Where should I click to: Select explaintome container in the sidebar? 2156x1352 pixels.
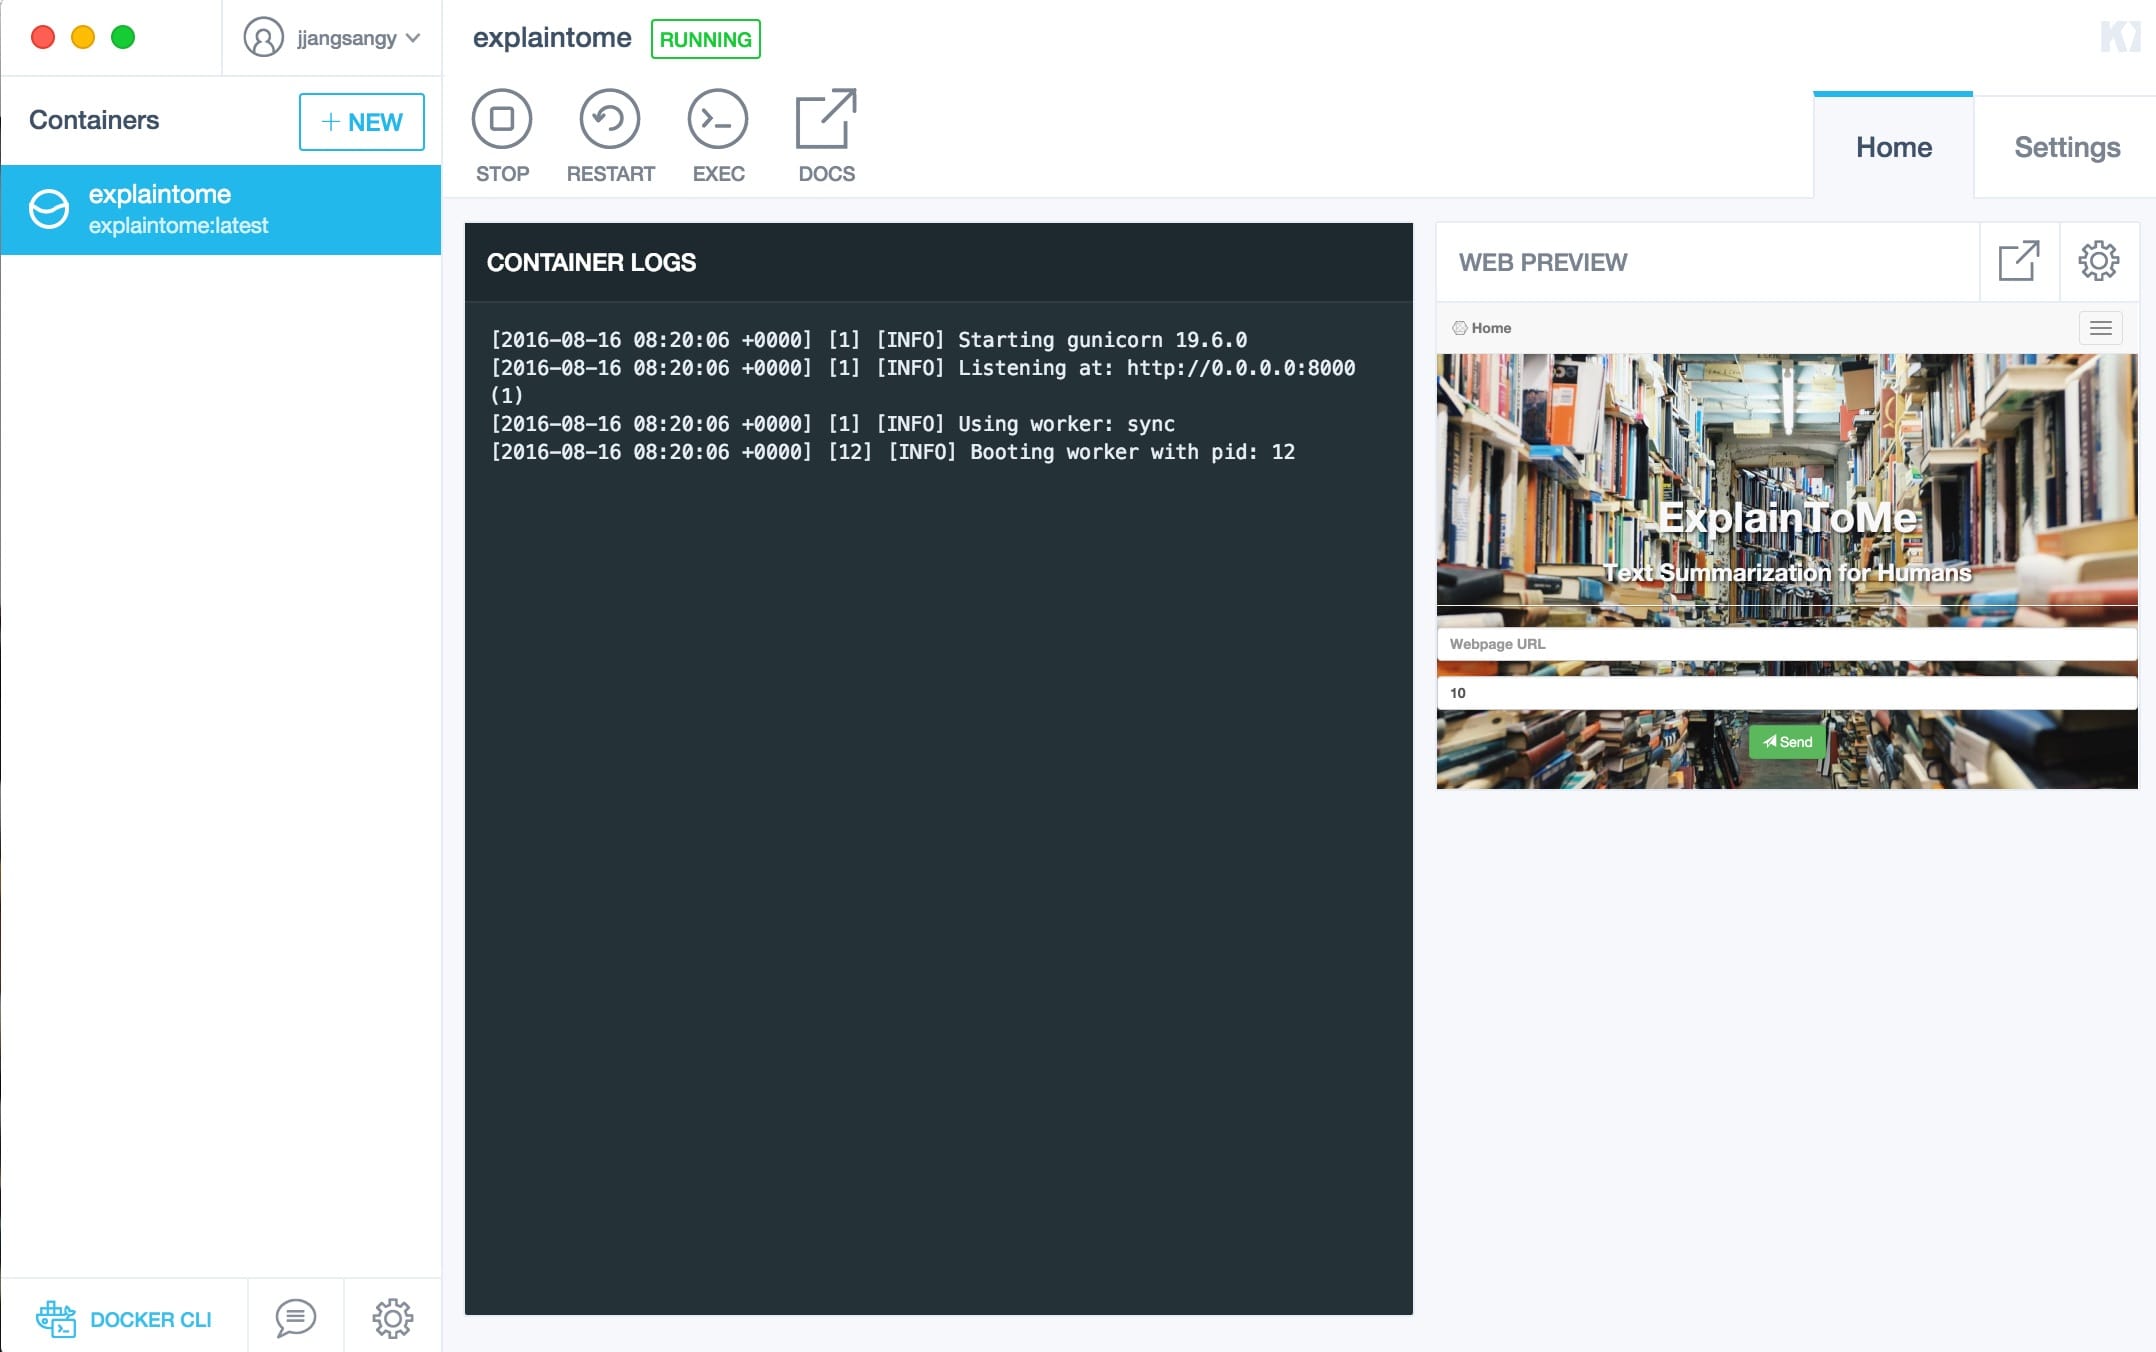click(220, 209)
